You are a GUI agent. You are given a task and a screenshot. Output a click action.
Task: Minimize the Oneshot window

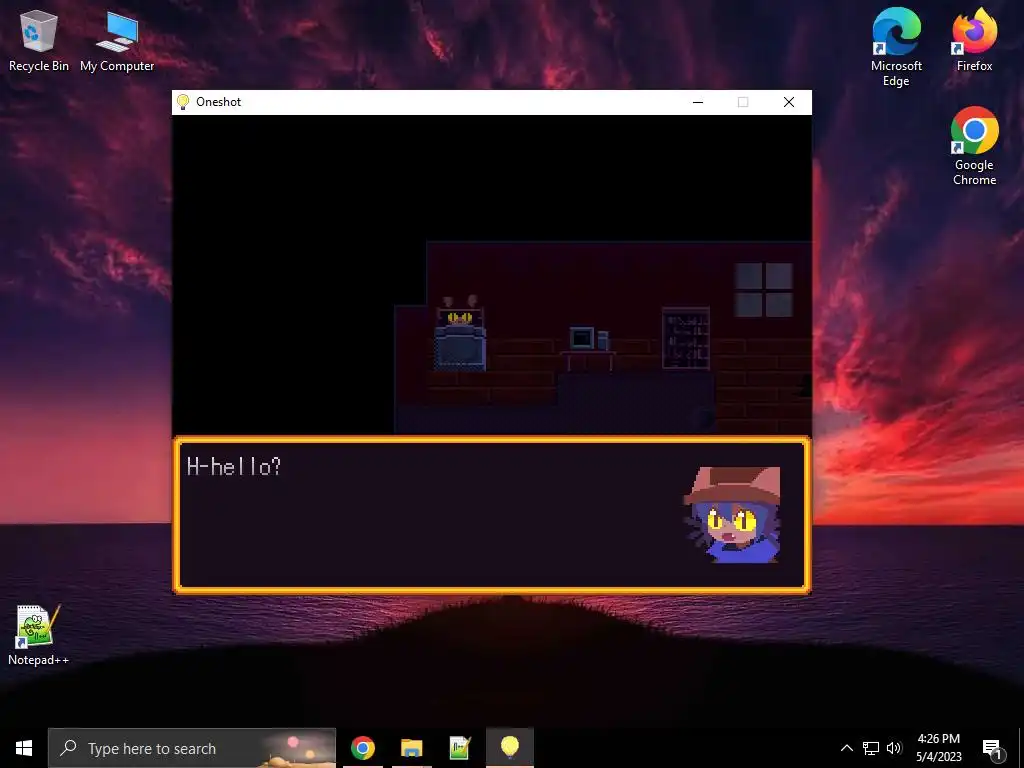697,102
